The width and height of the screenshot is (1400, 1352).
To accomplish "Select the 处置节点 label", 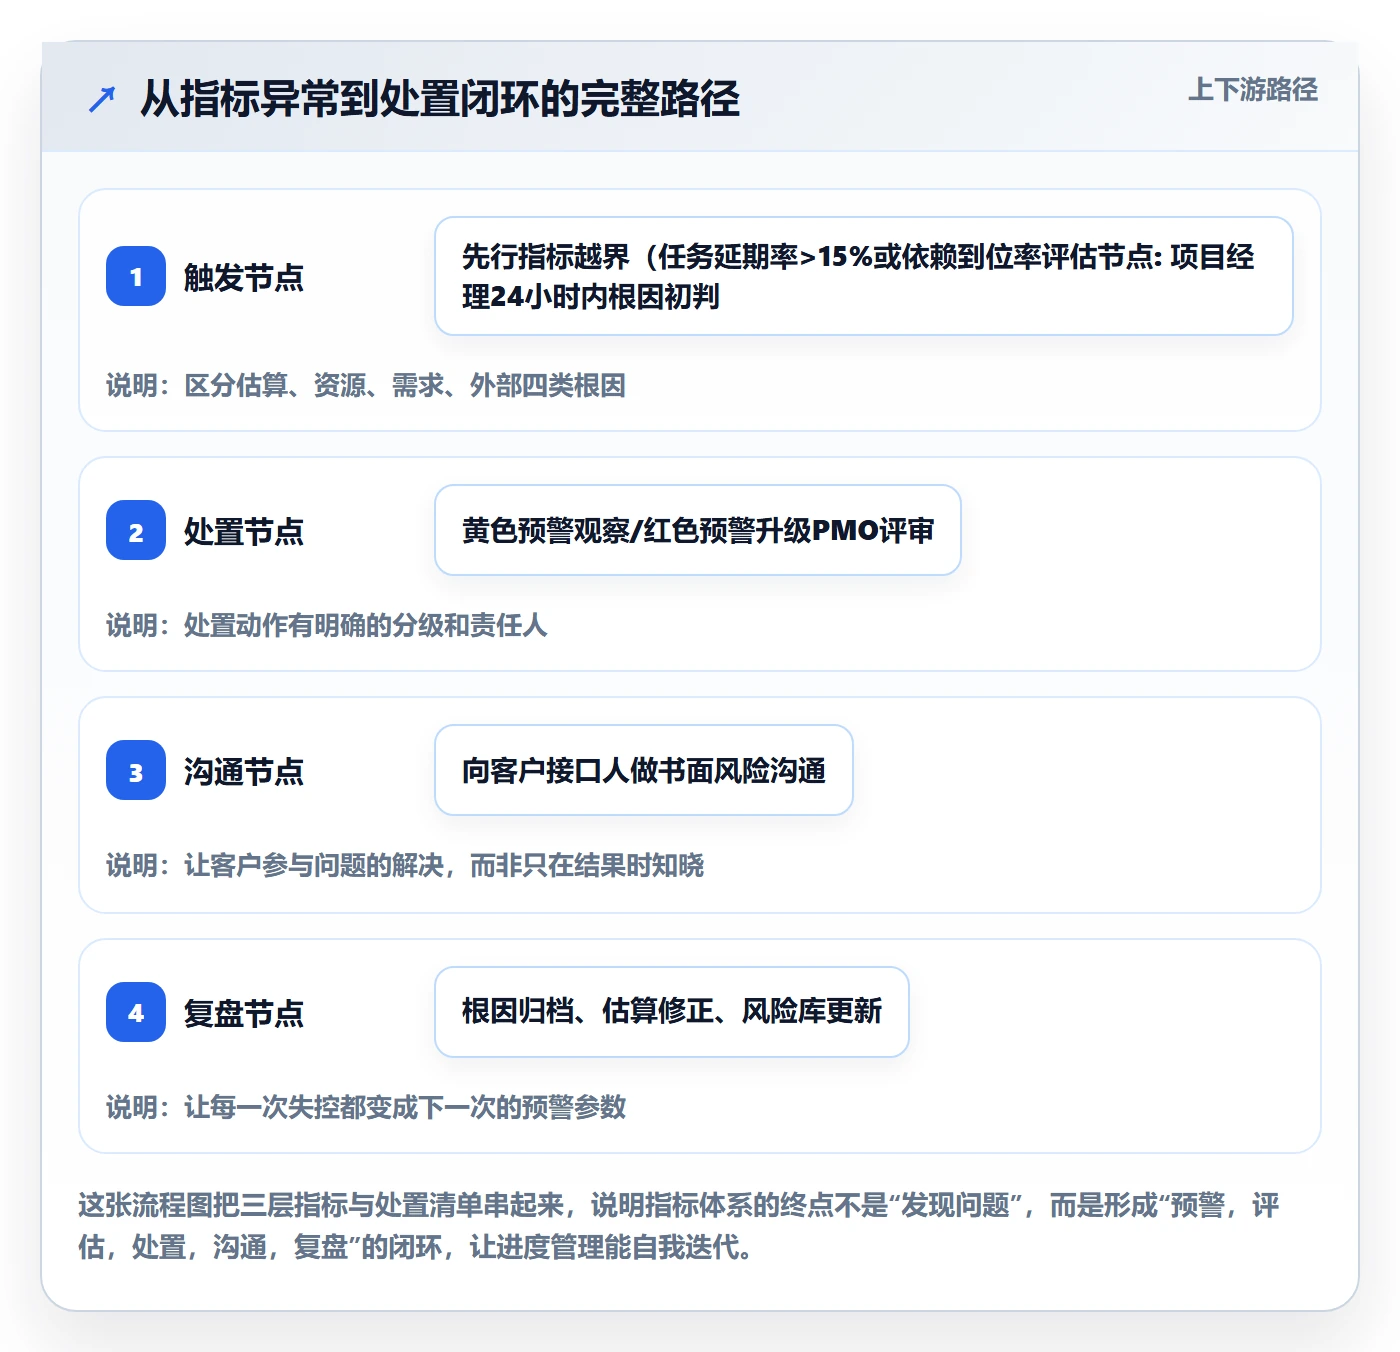I will [x=244, y=531].
